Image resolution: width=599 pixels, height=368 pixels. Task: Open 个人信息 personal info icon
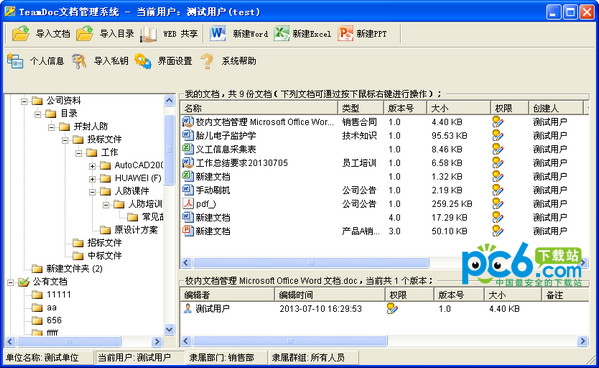tap(15, 61)
